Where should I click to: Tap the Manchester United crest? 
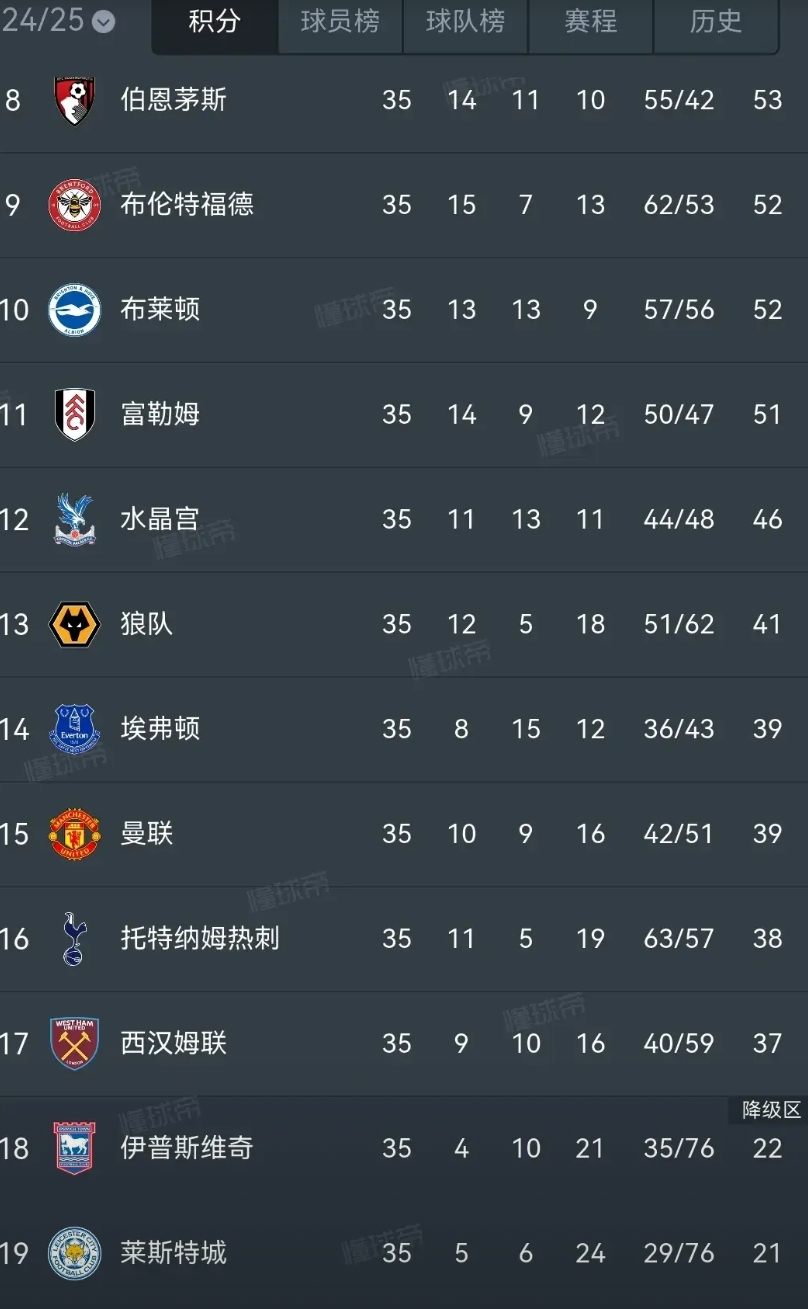[x=75, y=834]
